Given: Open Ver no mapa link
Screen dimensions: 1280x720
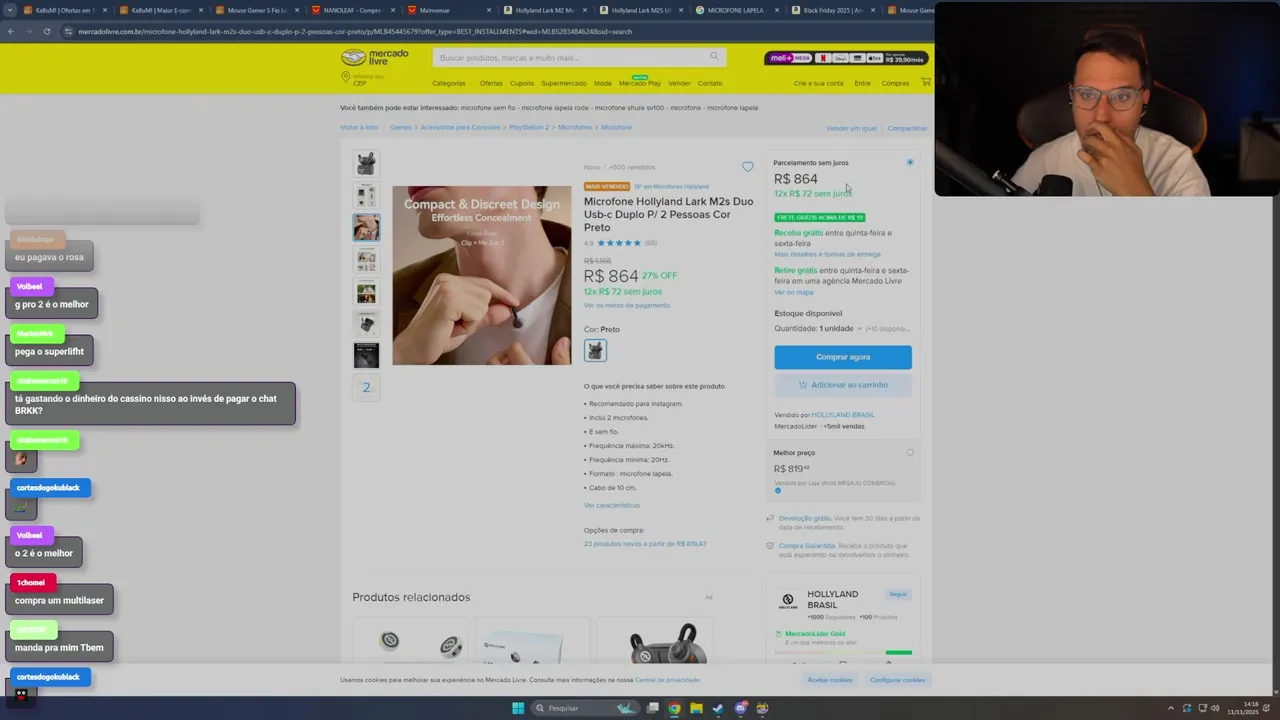Looking at the screenshot, I should 794,292.
